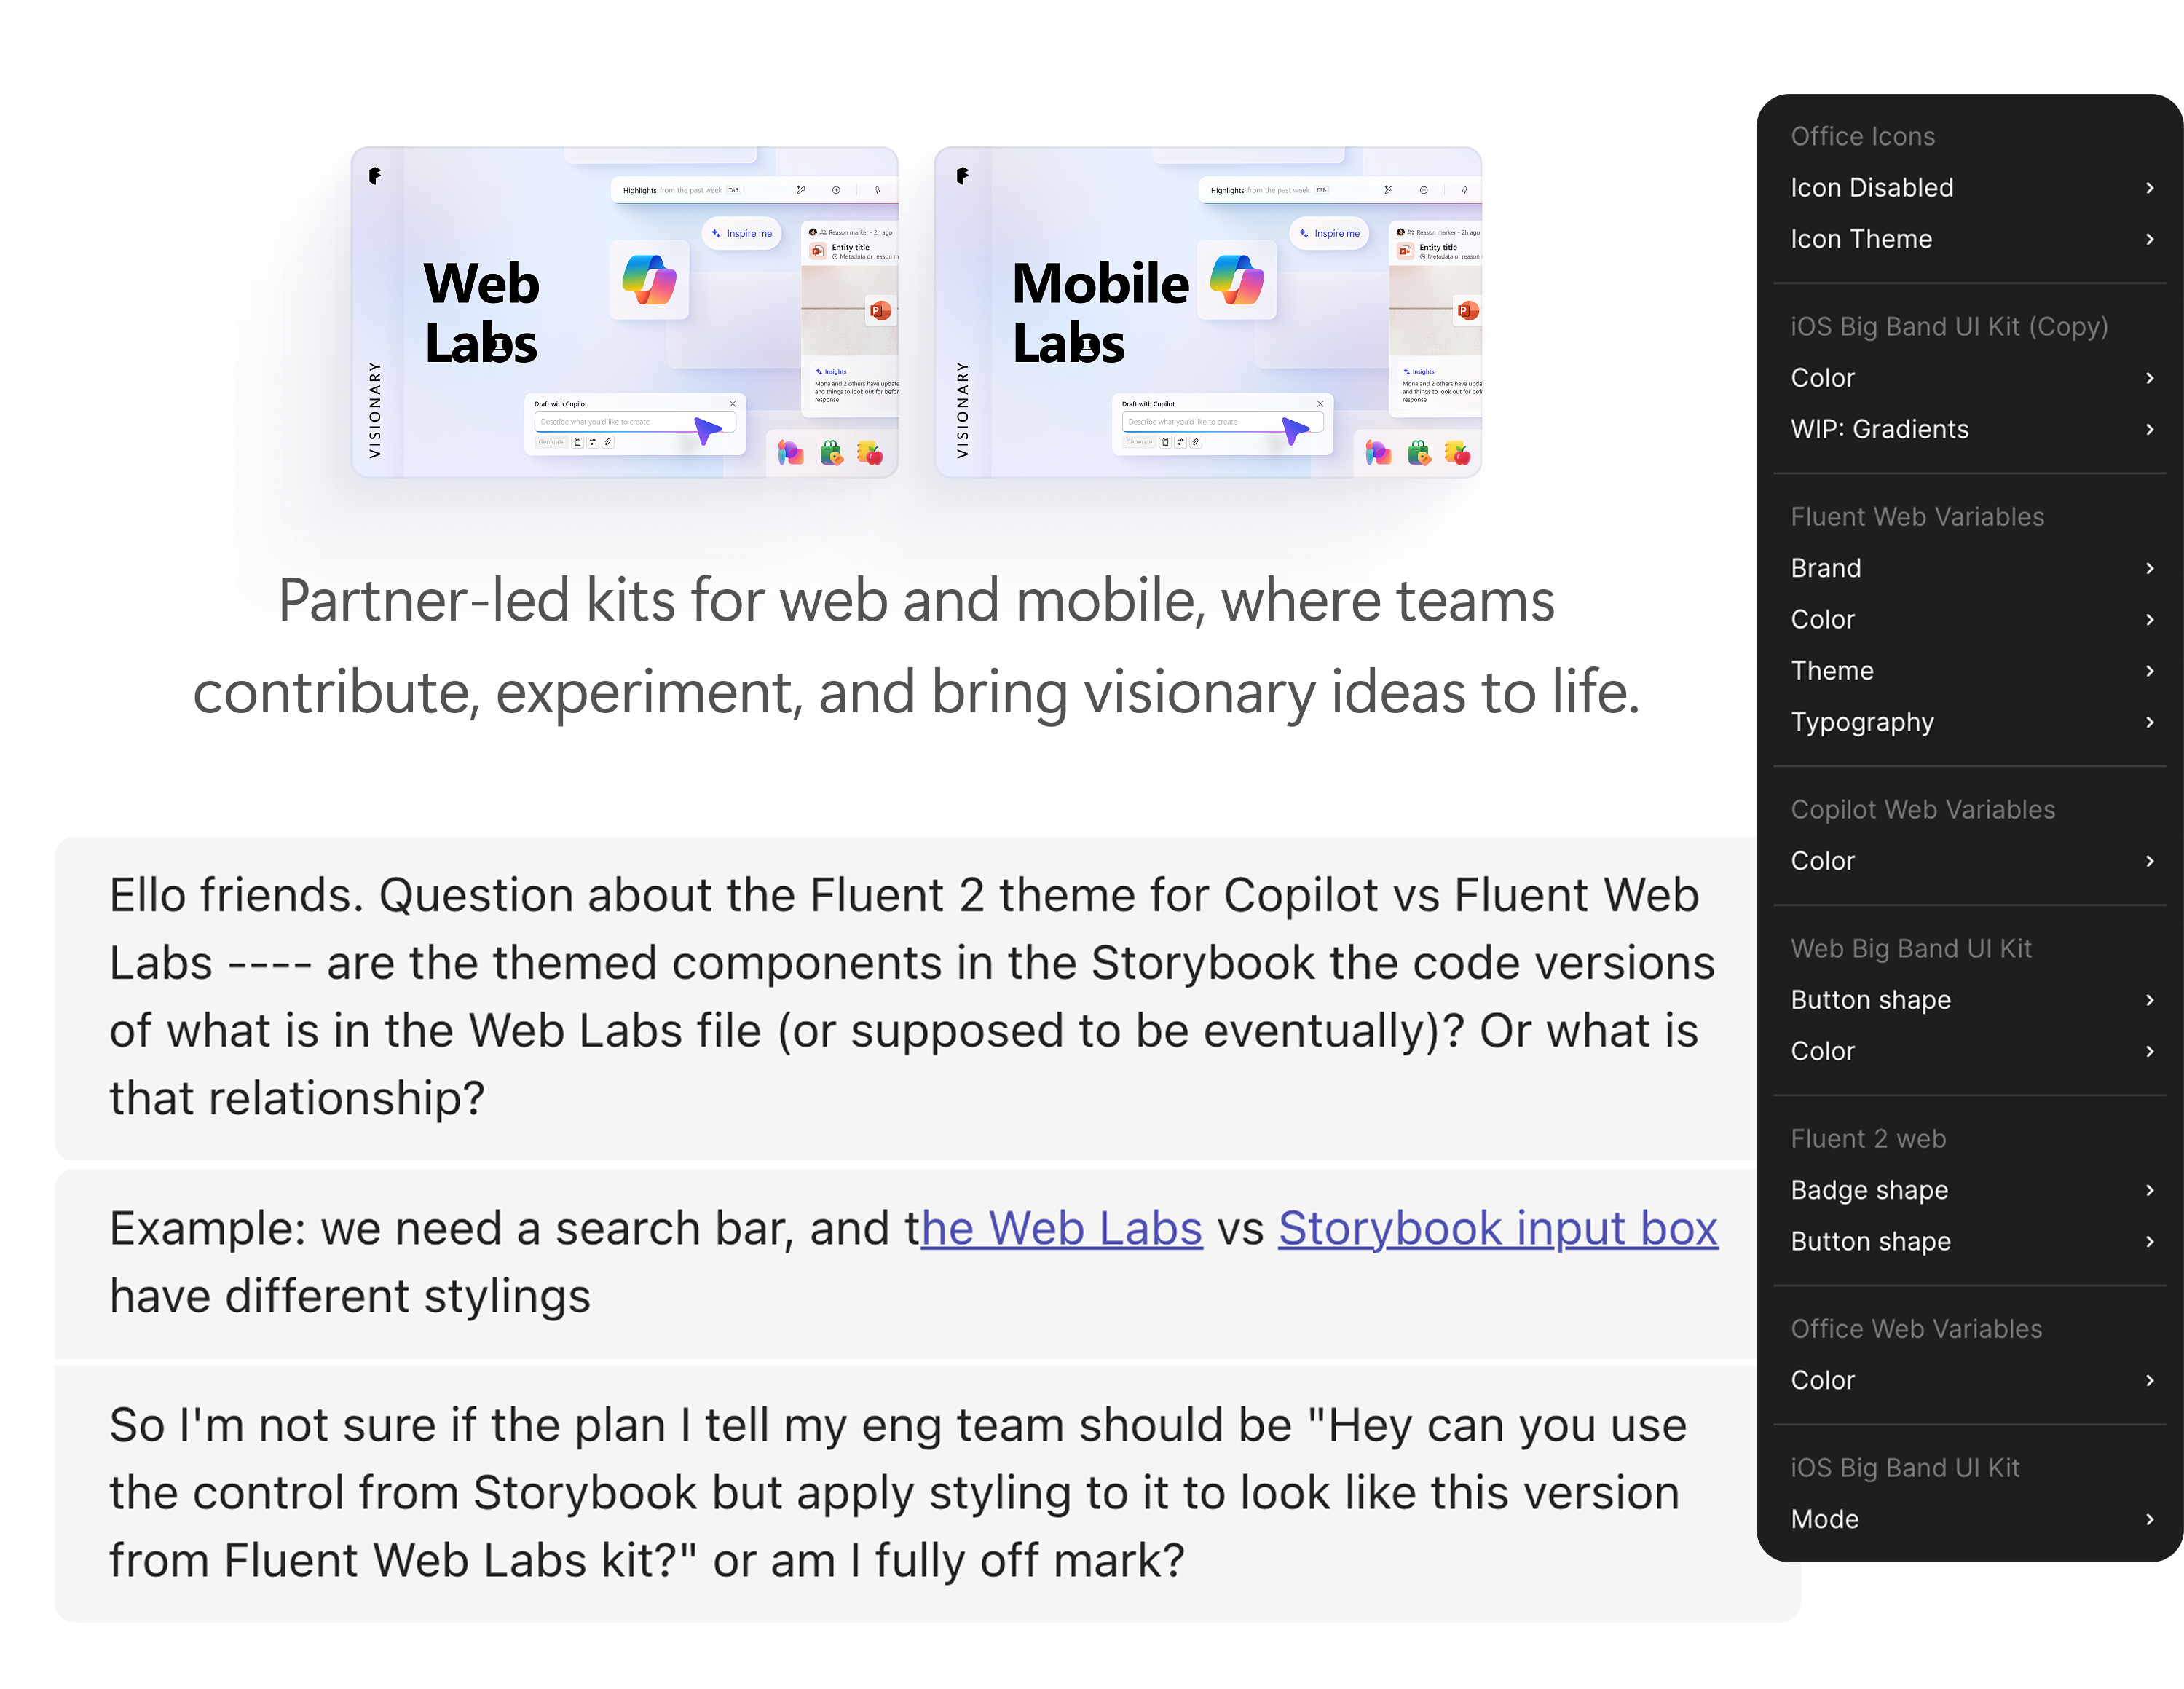Close Draft with Copilot dialog in Mobile Labs card
The image size is (2184, 1689).
[1321, 404]
